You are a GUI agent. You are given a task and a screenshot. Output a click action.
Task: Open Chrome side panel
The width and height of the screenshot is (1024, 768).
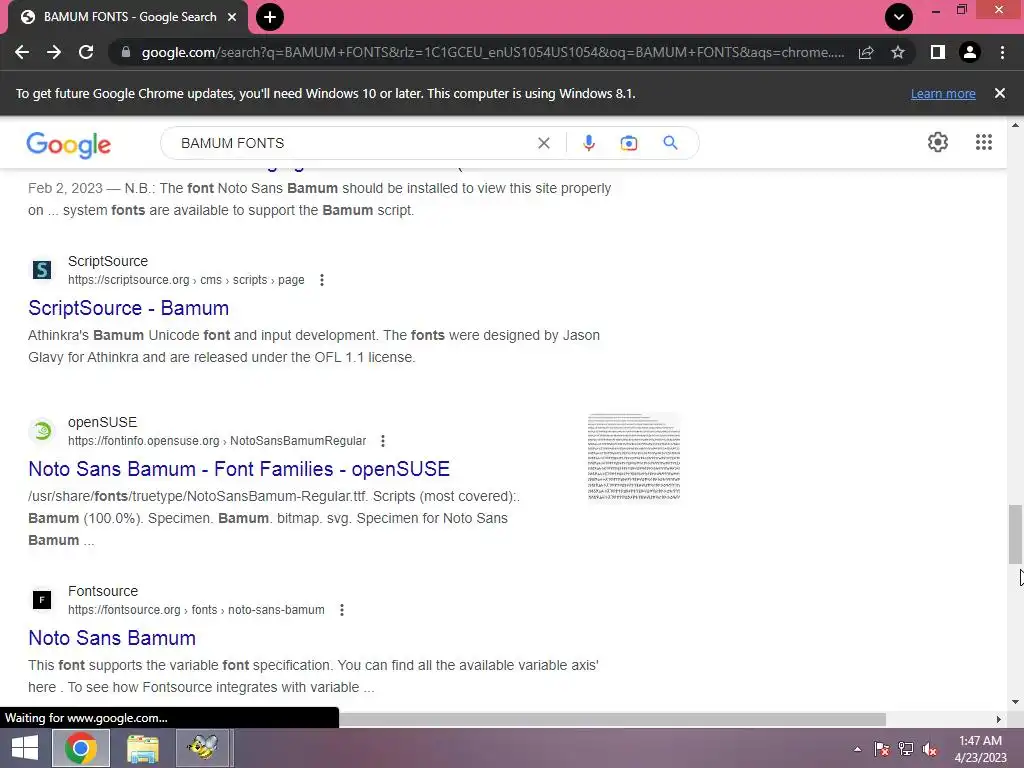[938, 52]
